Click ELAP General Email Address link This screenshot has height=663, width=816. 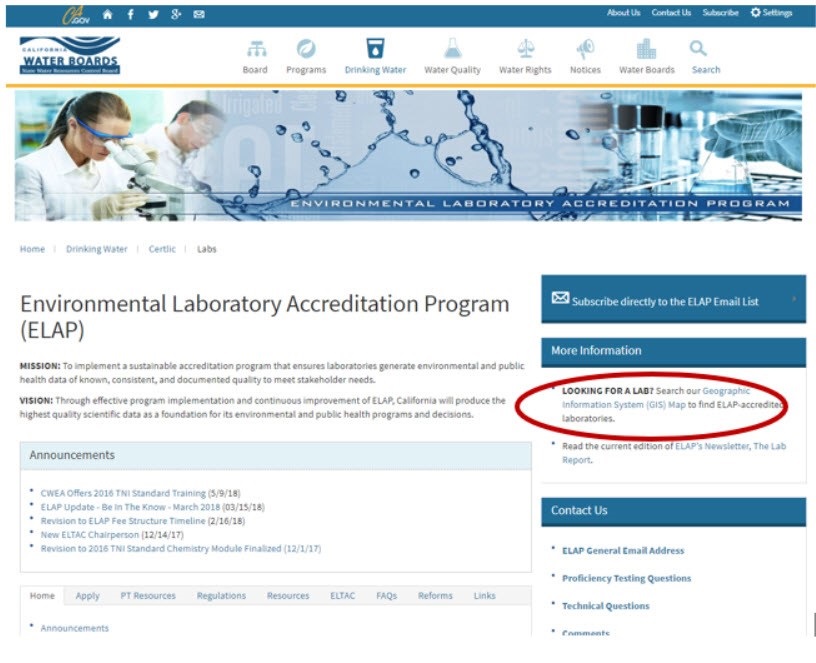[x=623, y=551]
